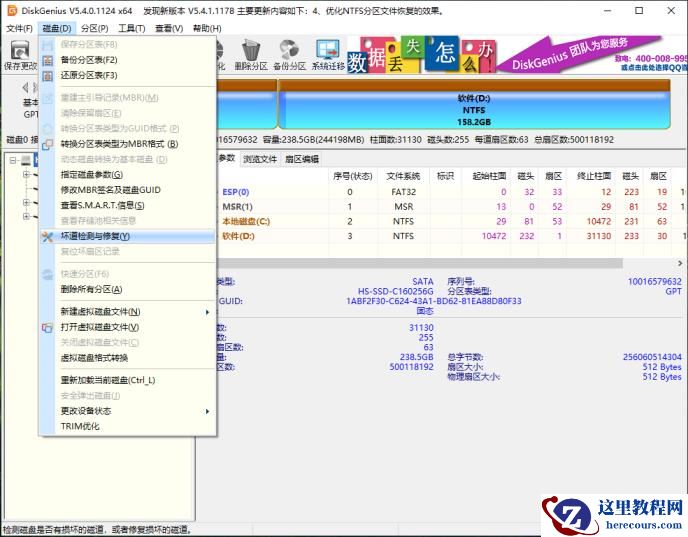Click the horizontal scrollbar under partition table
The image size is (688, 537).
pos(419,263)
